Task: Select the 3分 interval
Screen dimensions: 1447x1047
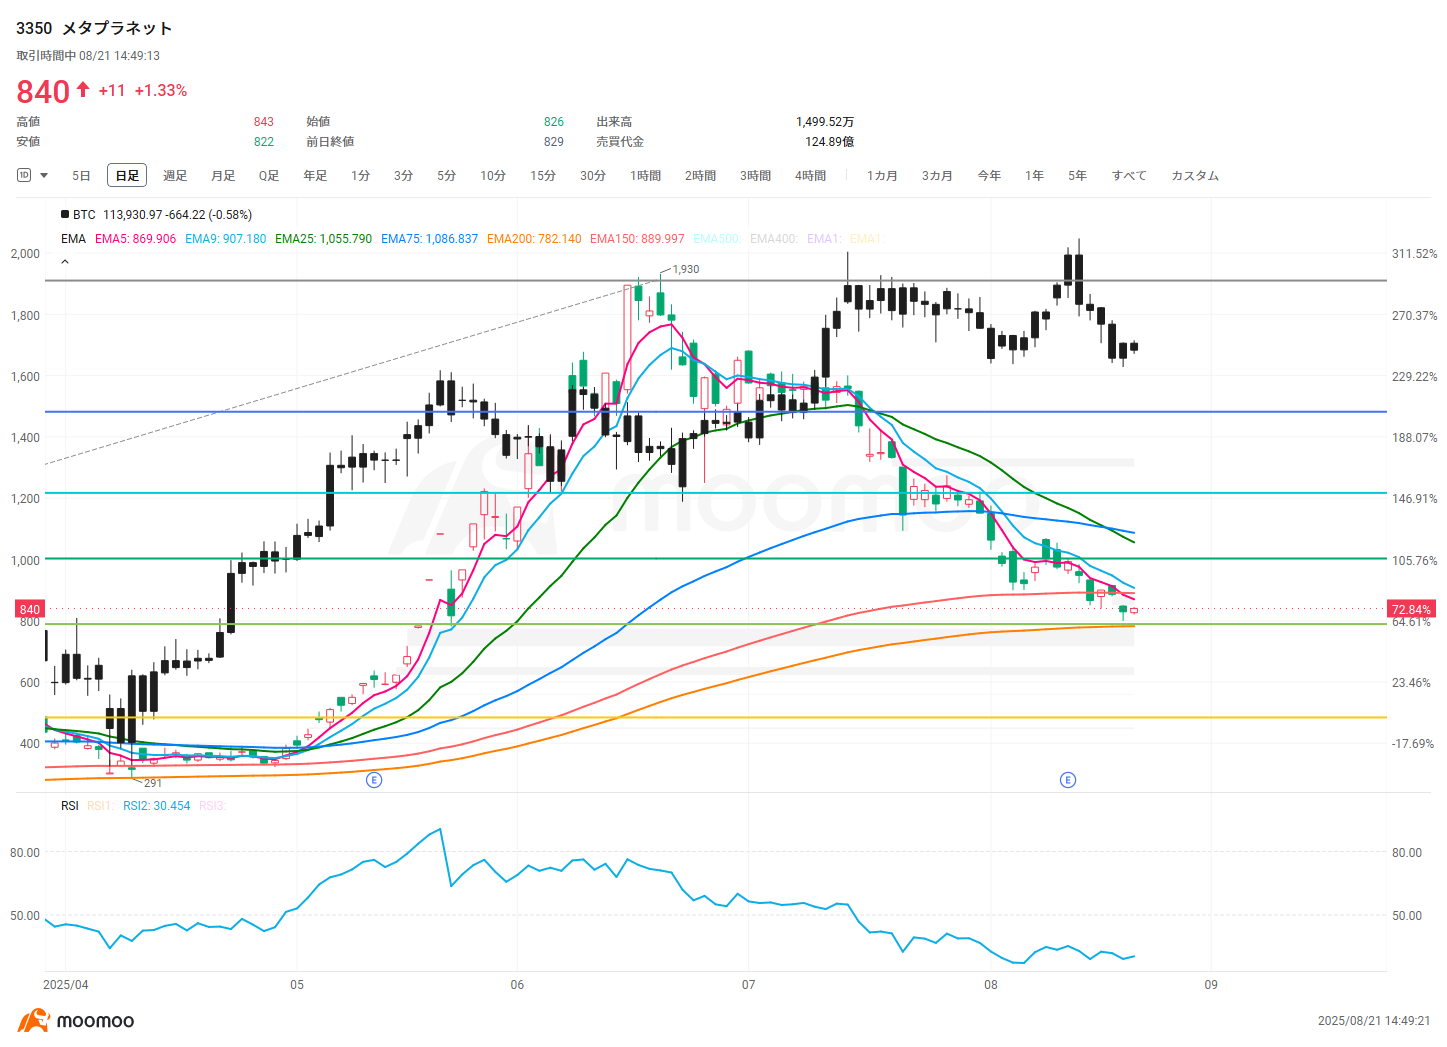Action: tap(403, 175)
